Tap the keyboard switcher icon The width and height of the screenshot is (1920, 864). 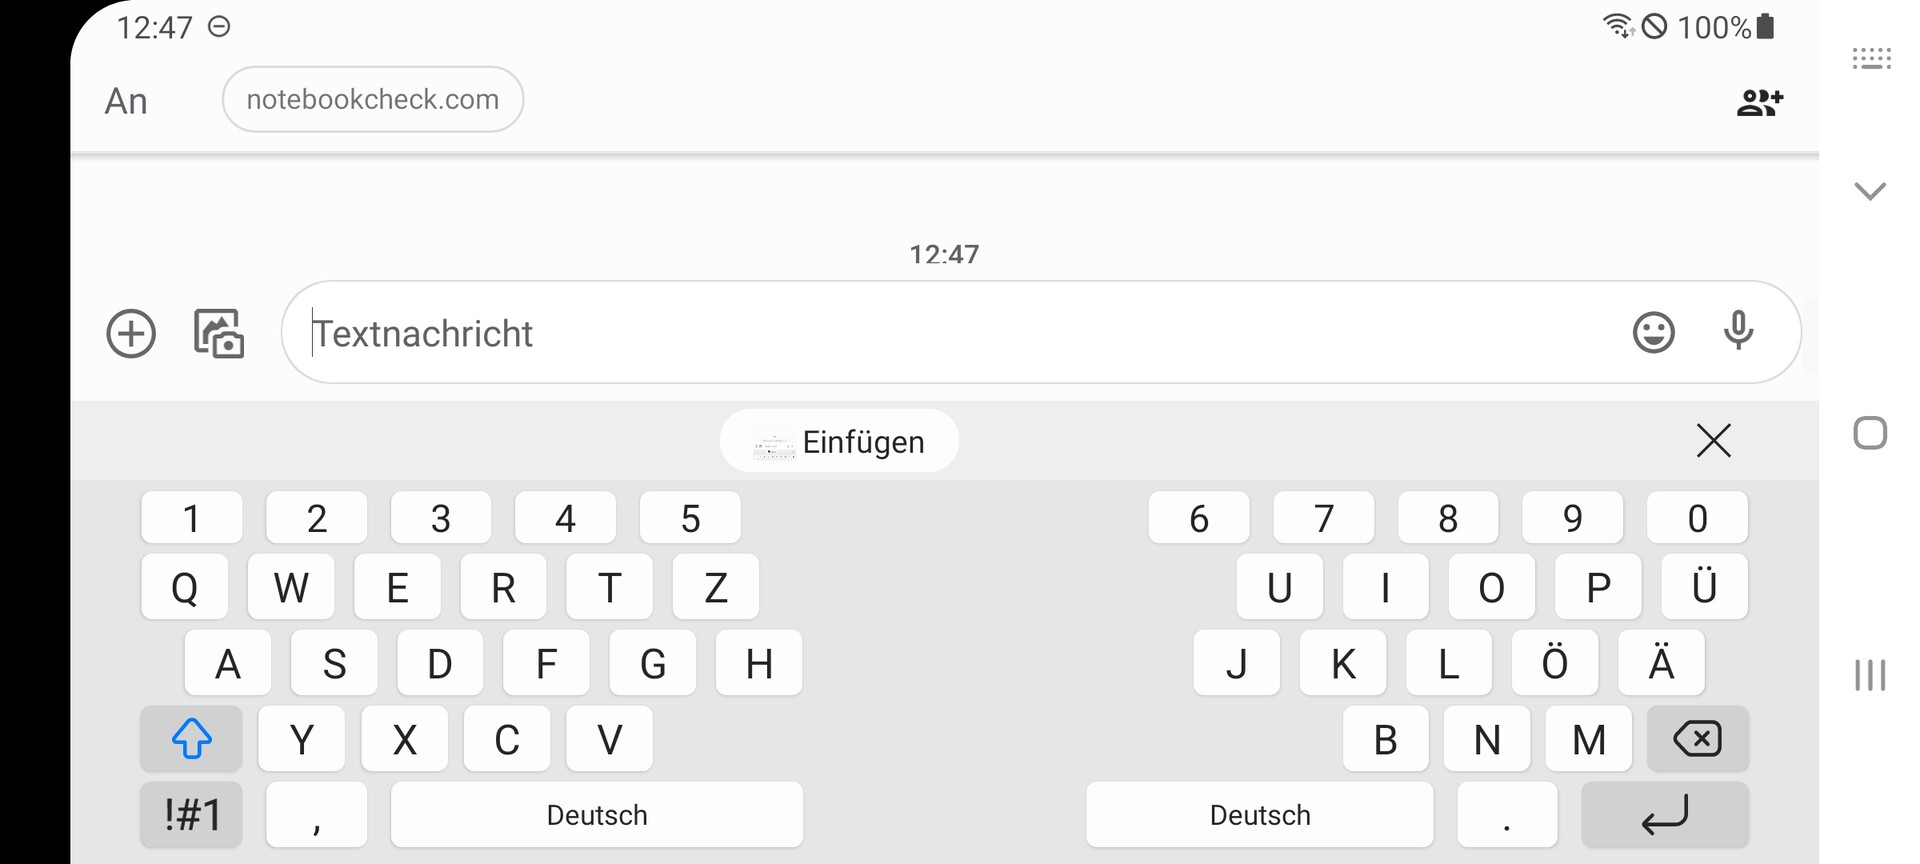pos(1871,58)
